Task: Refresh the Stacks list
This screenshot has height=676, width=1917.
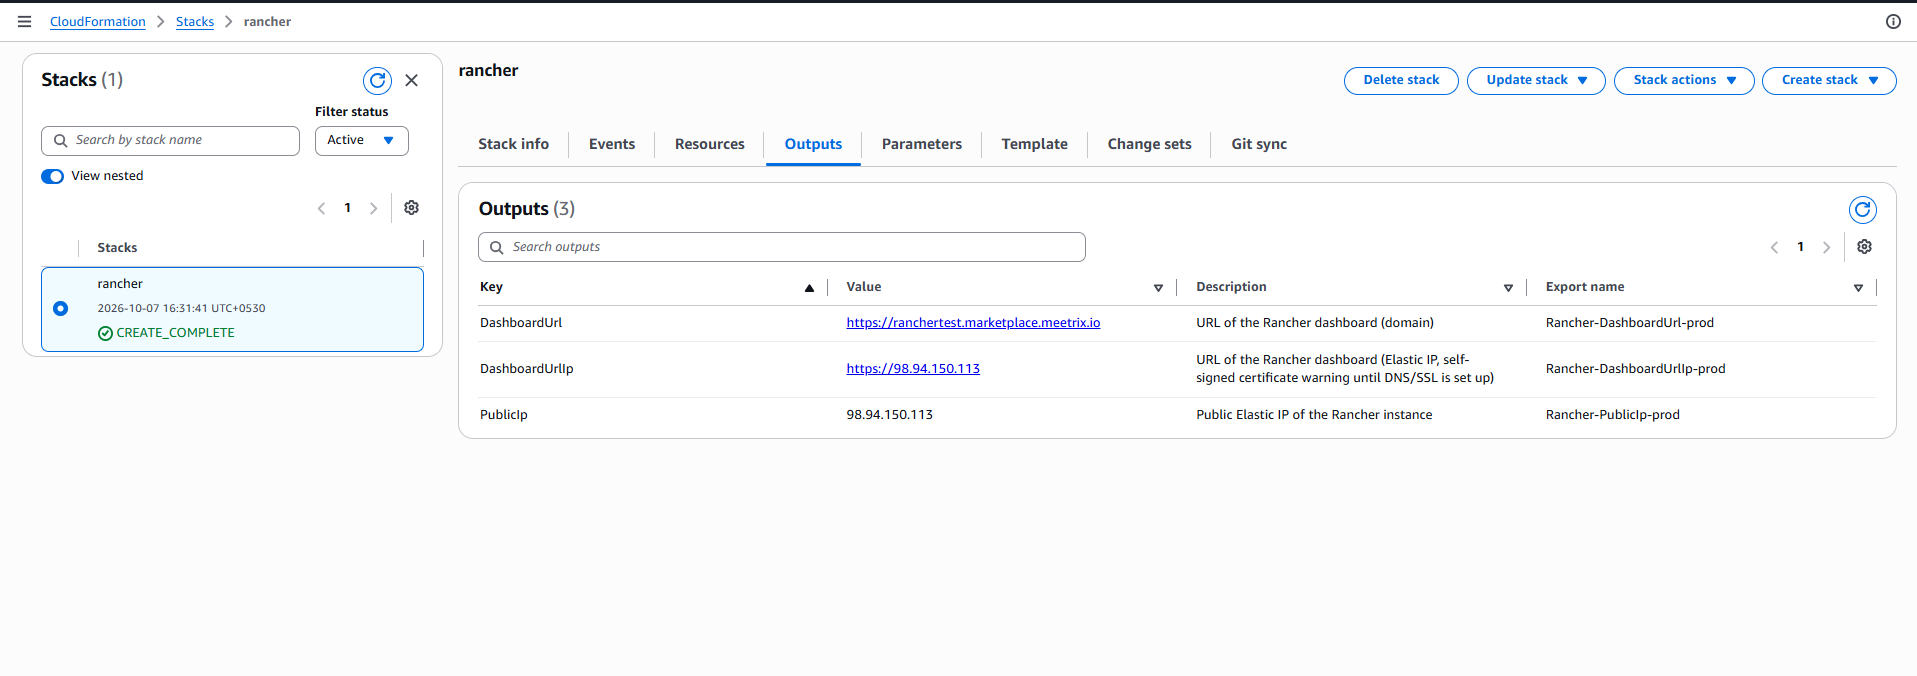Action: pyautogui.click(x=377, y=81)
